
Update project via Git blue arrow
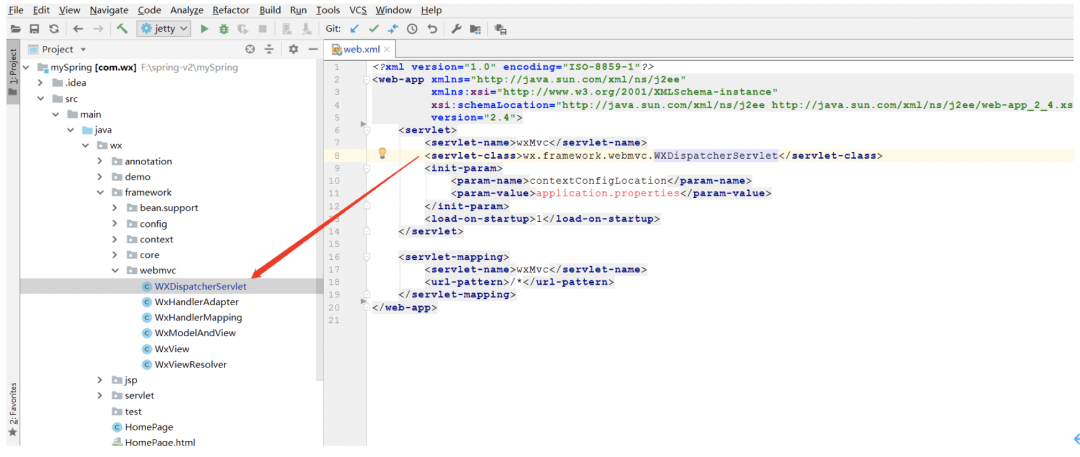click(354, 29)
